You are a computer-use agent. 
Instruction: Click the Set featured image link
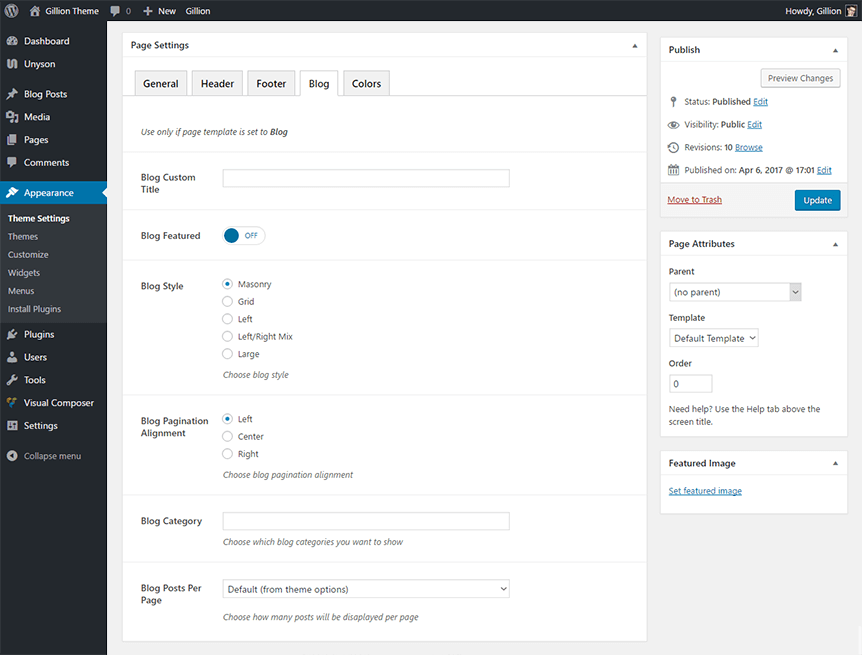point(705,491)
